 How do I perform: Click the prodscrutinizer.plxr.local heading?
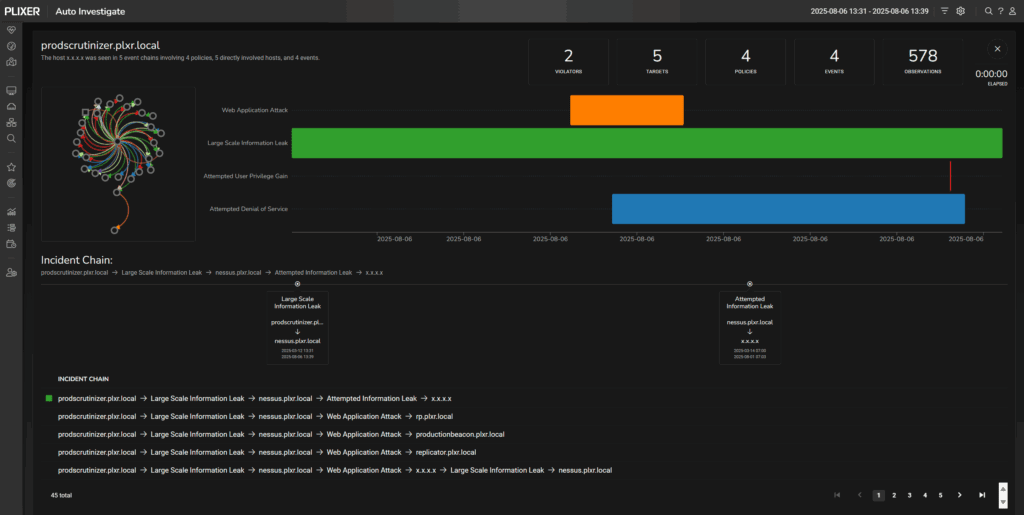coord(101,45)
